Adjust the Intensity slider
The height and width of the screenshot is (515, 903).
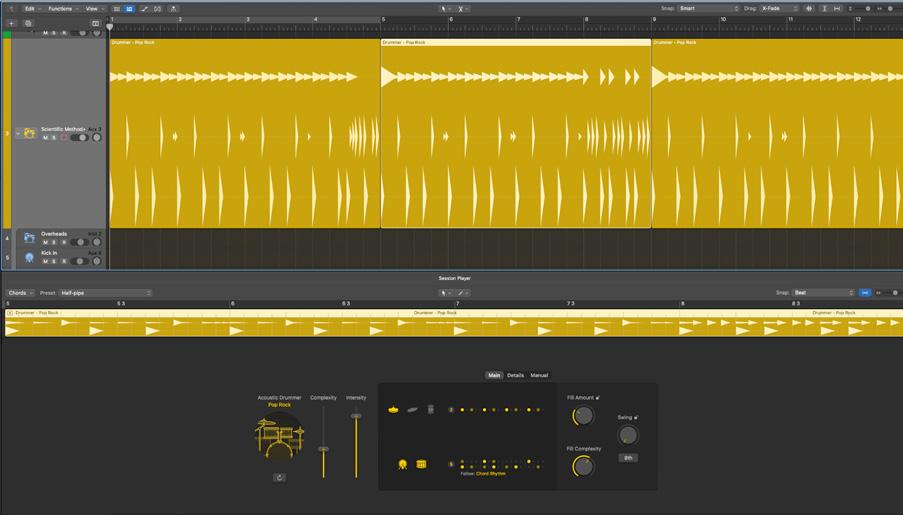pos(356,416)
